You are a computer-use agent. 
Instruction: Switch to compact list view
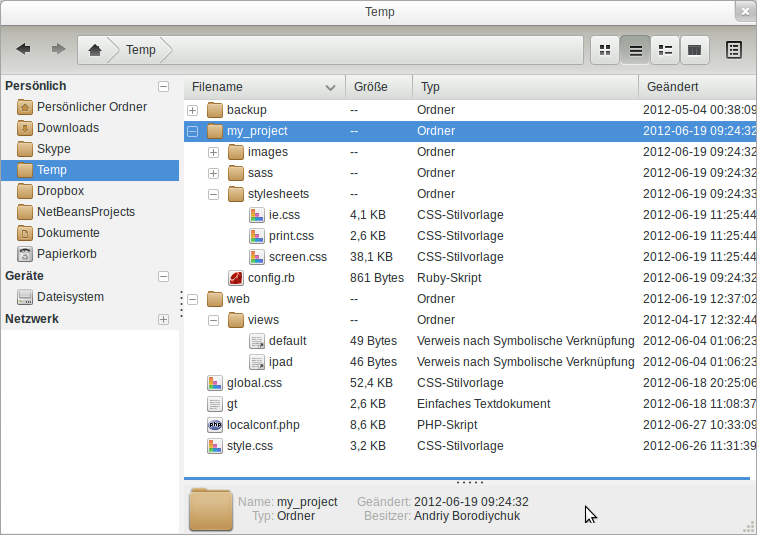[x=664, y=50]
